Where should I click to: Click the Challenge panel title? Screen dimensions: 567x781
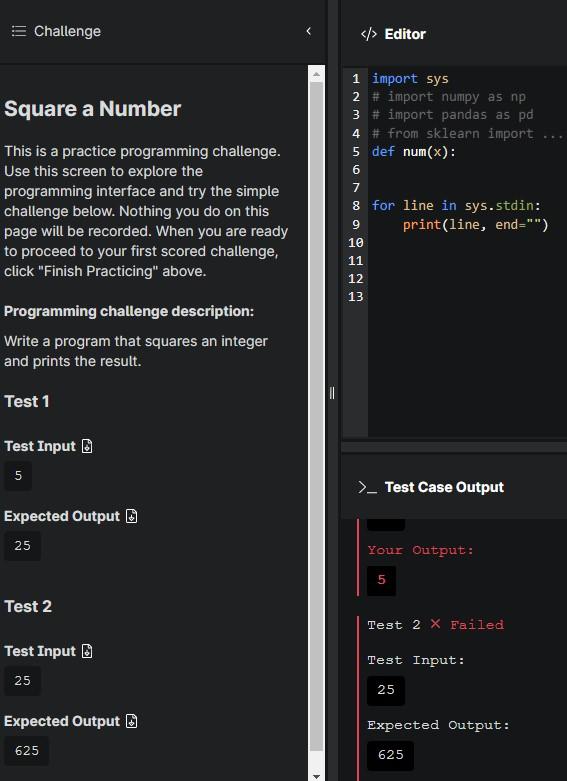[x=67, y=31]
